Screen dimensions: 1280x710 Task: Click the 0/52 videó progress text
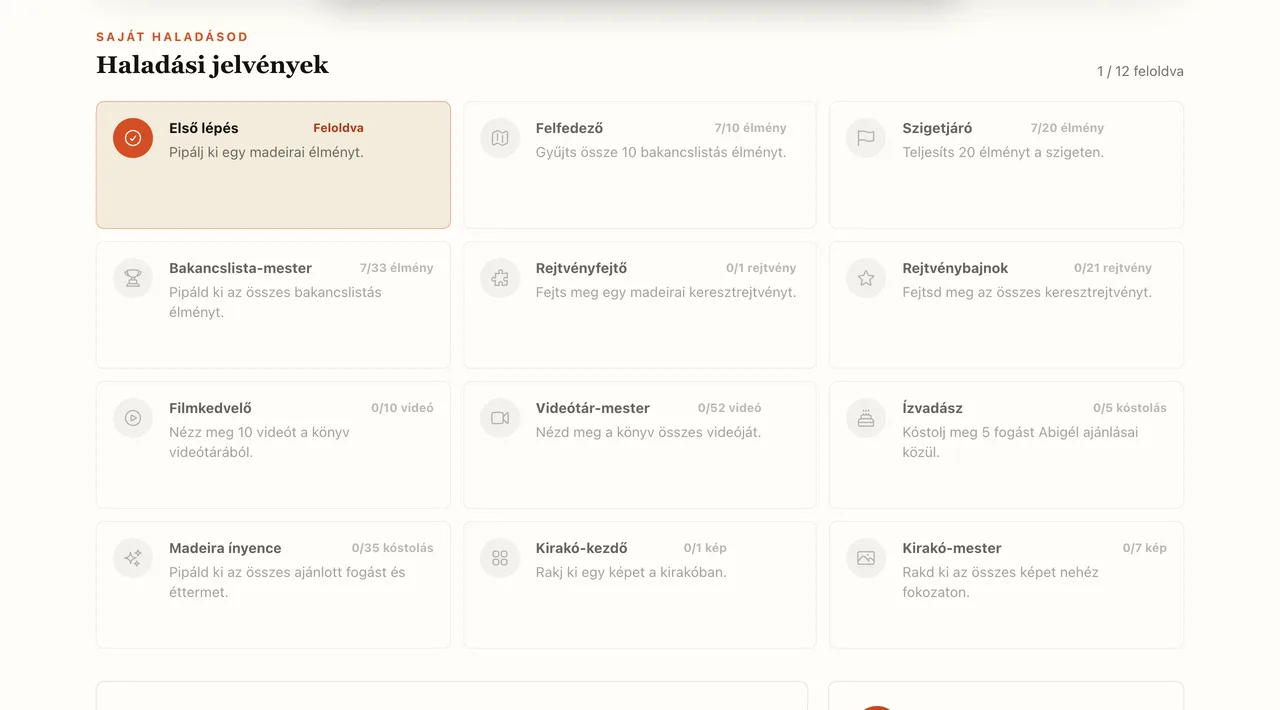tap(729, 408)
